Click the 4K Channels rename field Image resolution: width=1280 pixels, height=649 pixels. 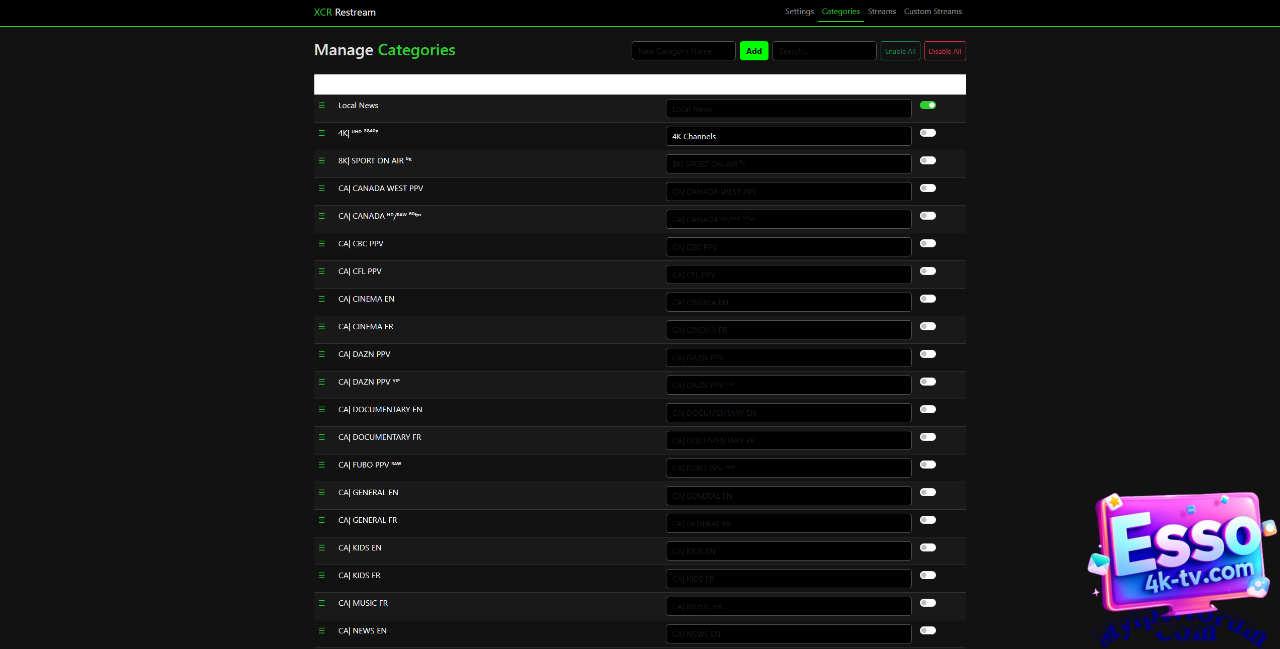788,136
